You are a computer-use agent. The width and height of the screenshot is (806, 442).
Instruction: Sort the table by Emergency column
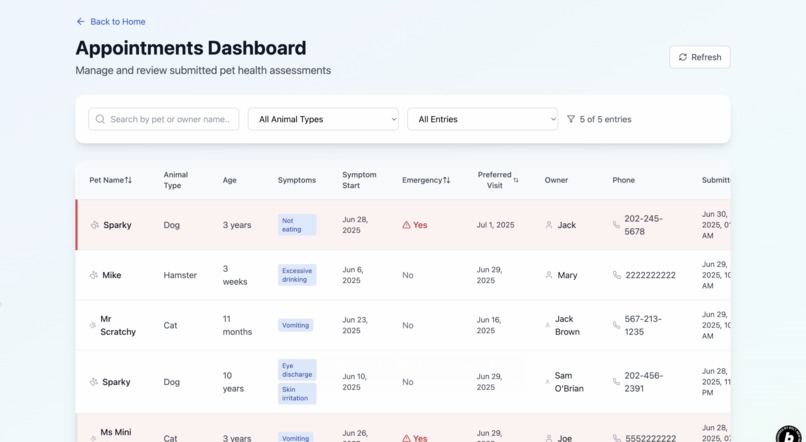pyautogui.click(x=426, y=180)
